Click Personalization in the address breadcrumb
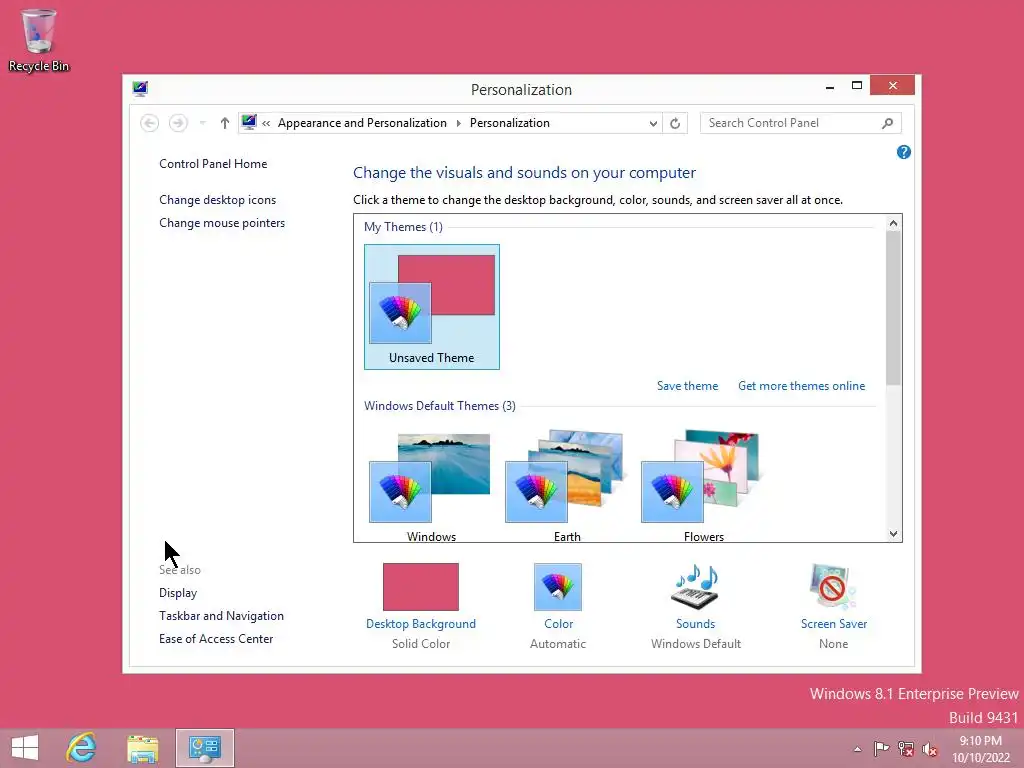The width and height of the screenshot is (1024, 768). [509, 123]
